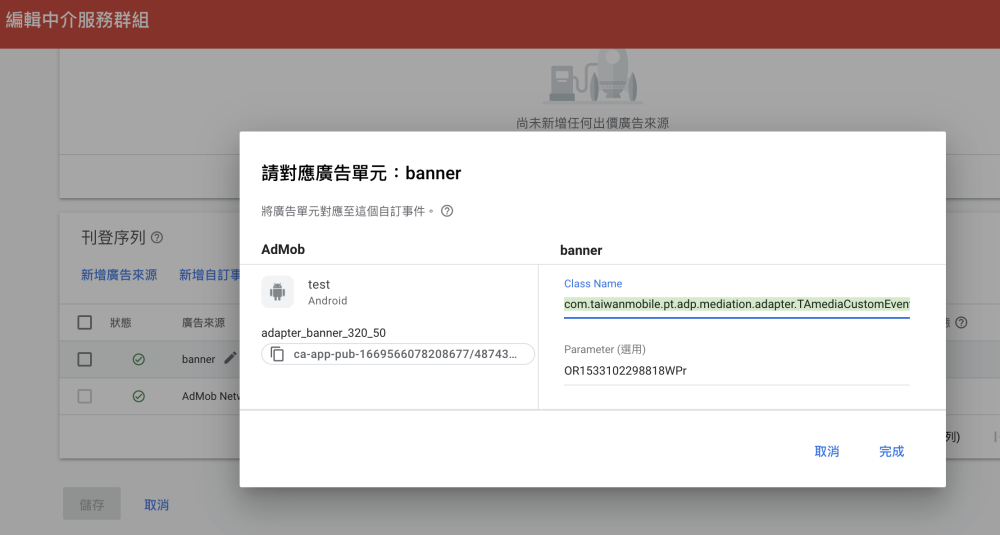1000x535 pixels.
Task: Click 取消 next to the 儲存 button
Action: 156,505
